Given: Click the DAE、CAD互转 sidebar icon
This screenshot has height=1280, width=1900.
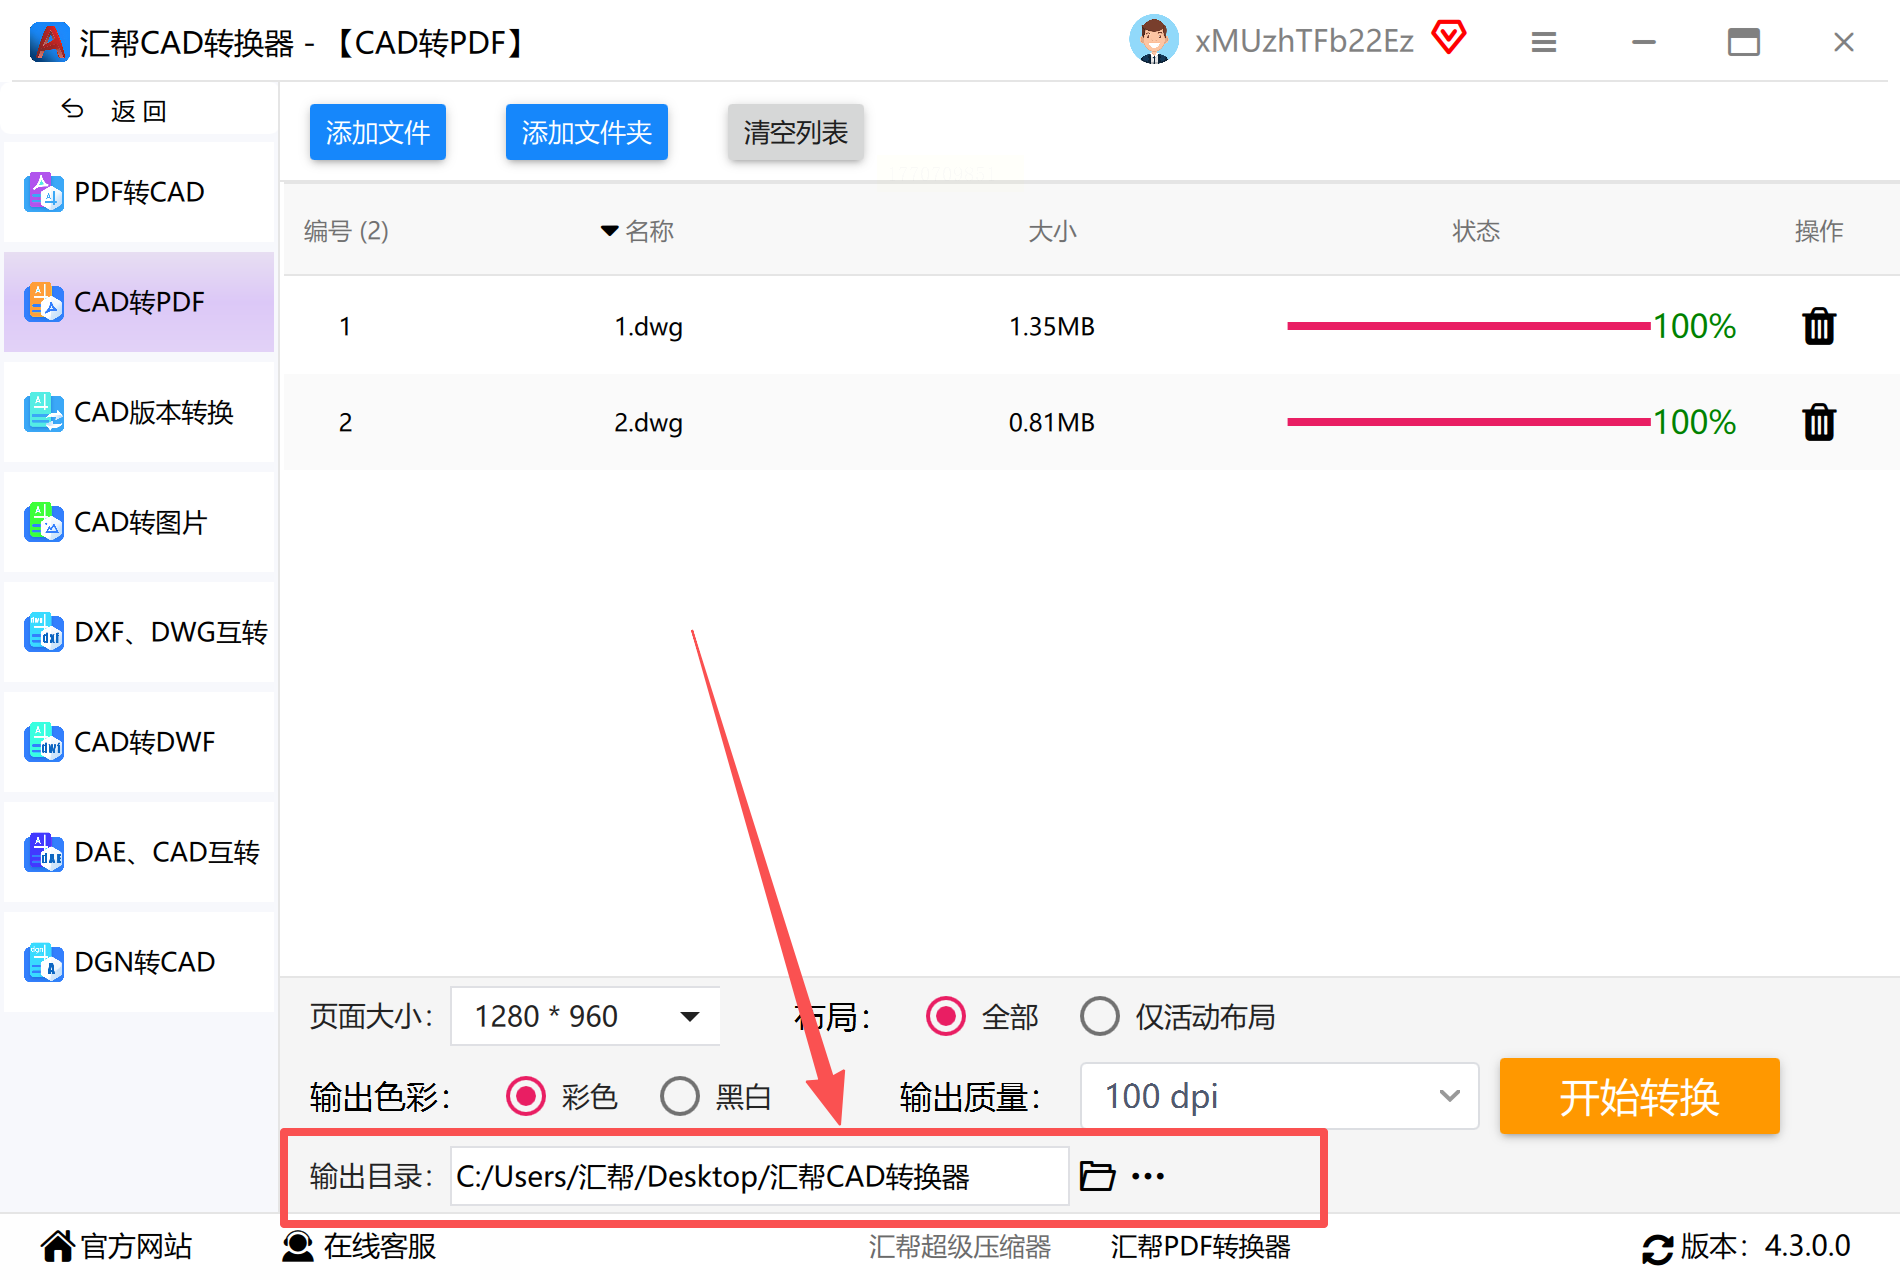Looking at the screenshot, I should pos(44,852).
